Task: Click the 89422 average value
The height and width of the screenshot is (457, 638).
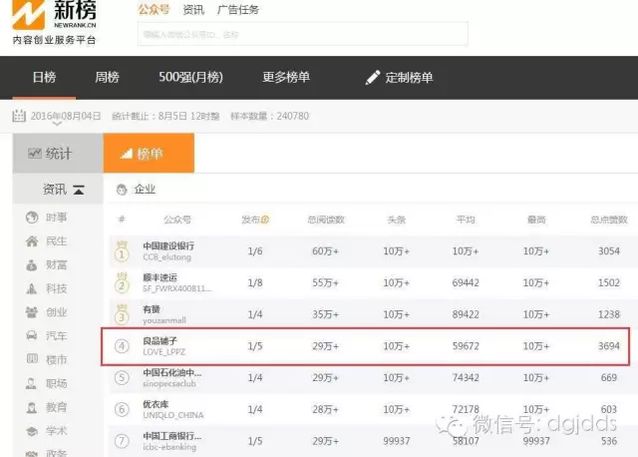Action: [465, 315]
